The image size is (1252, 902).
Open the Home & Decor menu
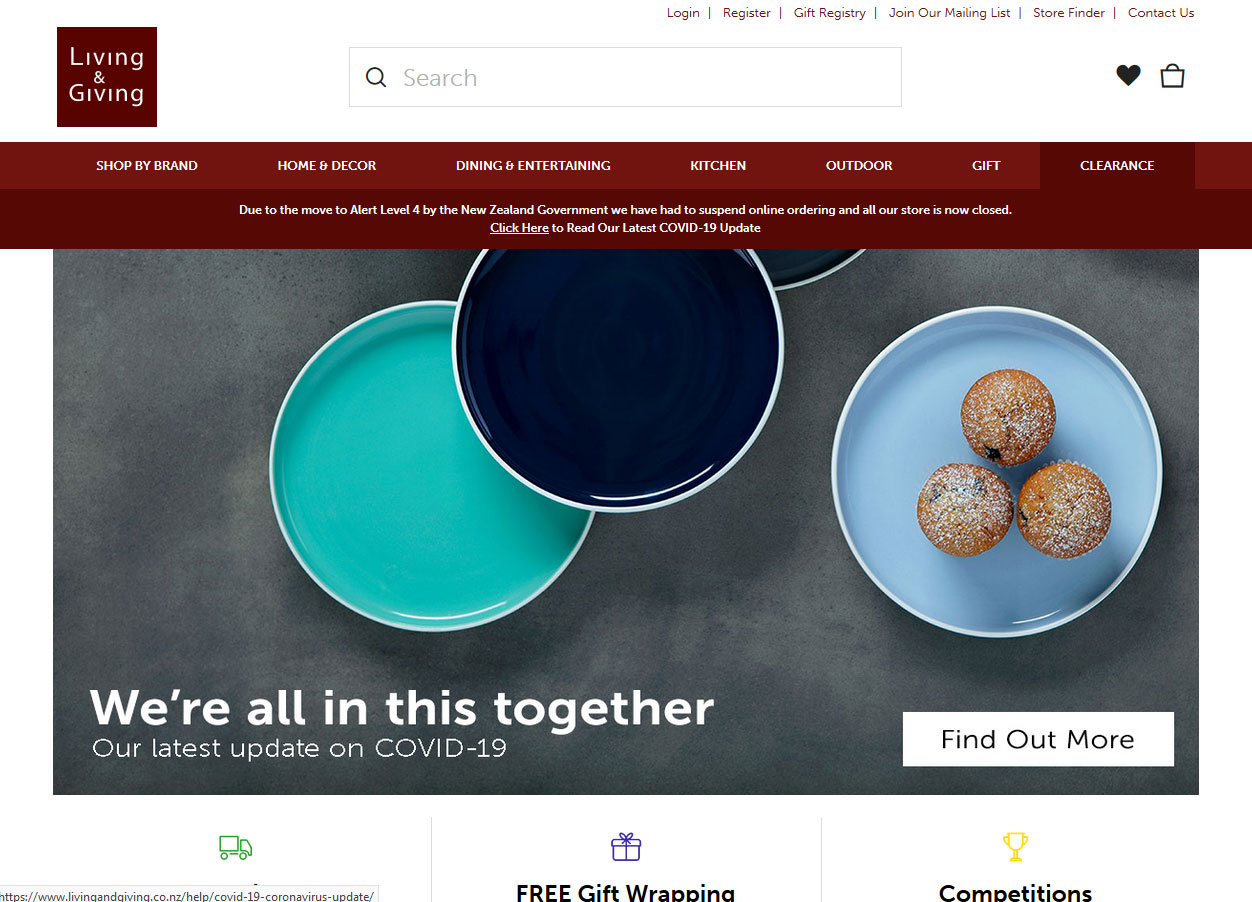point(327,166)
